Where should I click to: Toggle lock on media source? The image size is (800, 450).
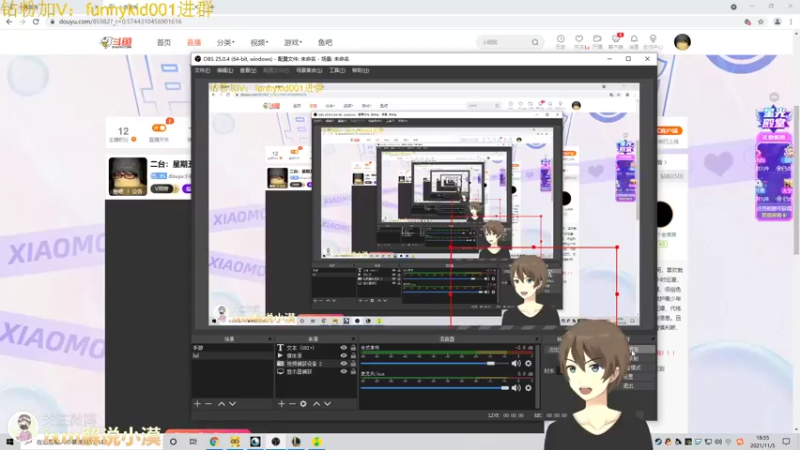pyautogui.click(x=353, y=356)
